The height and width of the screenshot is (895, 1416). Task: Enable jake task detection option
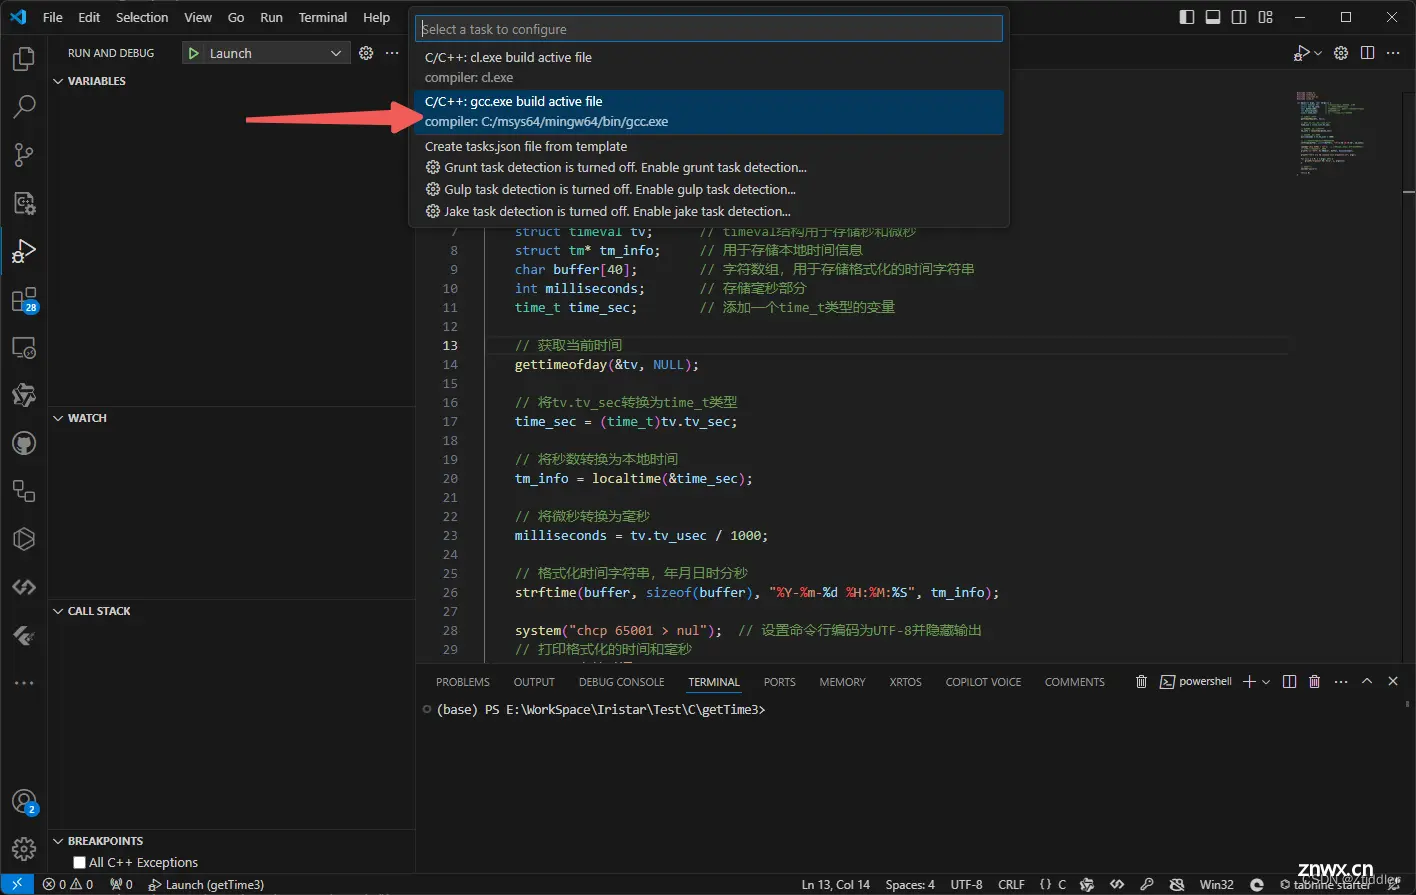pos(709,212)
